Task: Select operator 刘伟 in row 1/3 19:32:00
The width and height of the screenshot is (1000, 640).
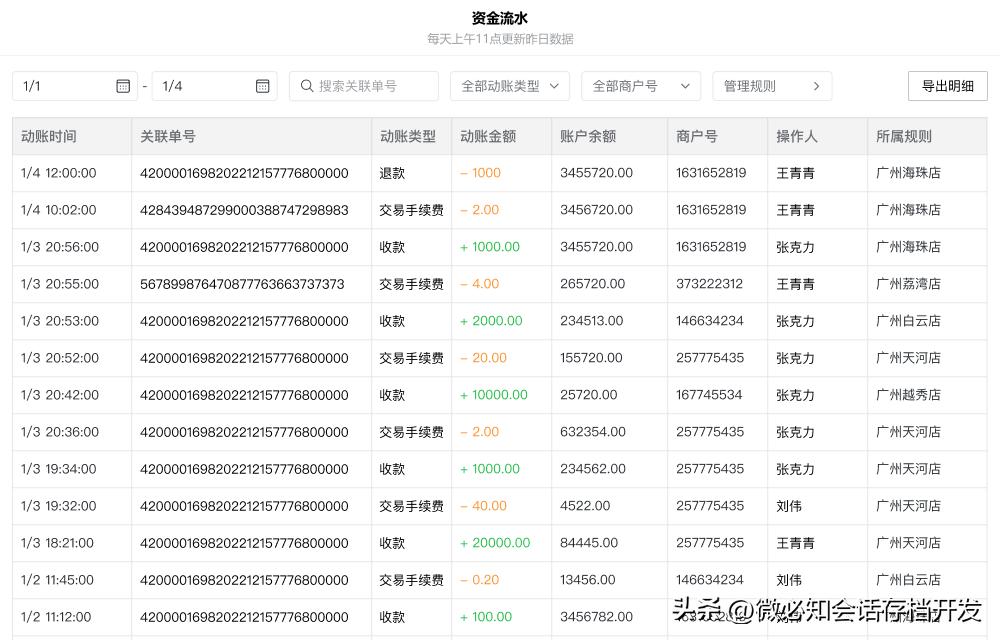Action: click(789, 506)
